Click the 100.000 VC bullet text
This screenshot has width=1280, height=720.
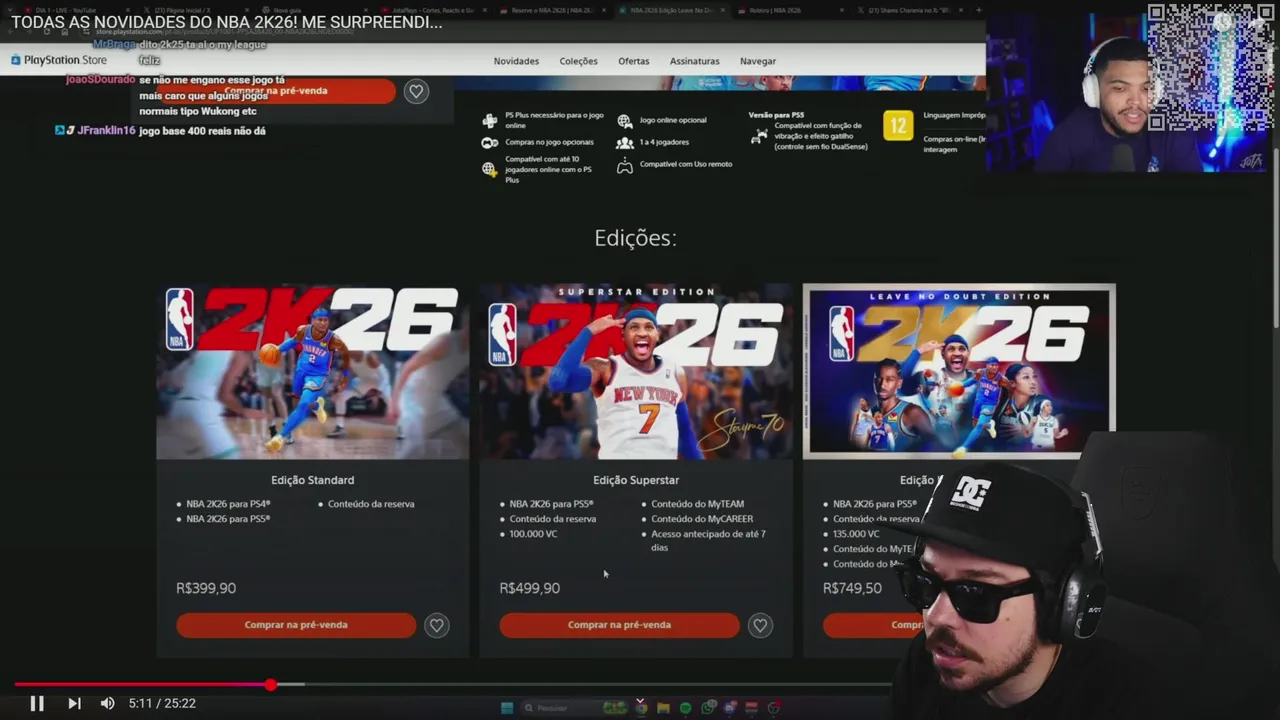(533, 534)
